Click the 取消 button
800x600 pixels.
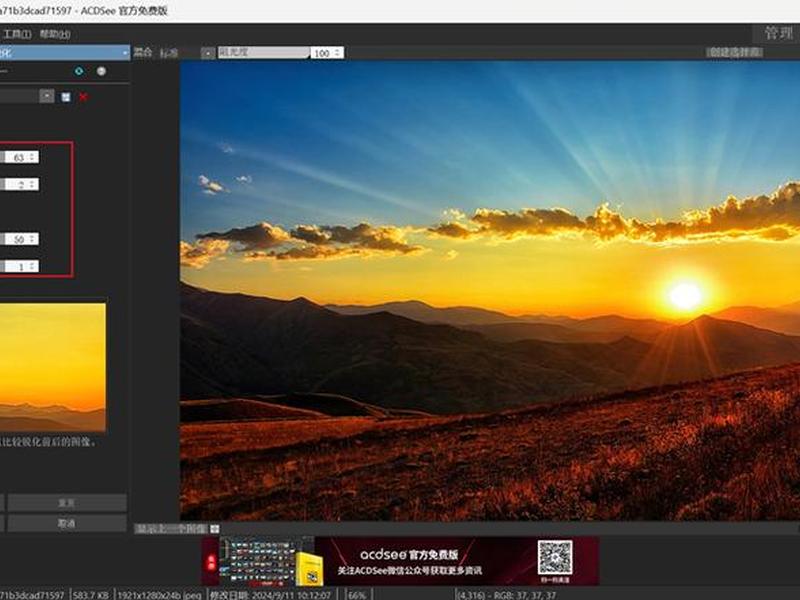tap(67, 523)
